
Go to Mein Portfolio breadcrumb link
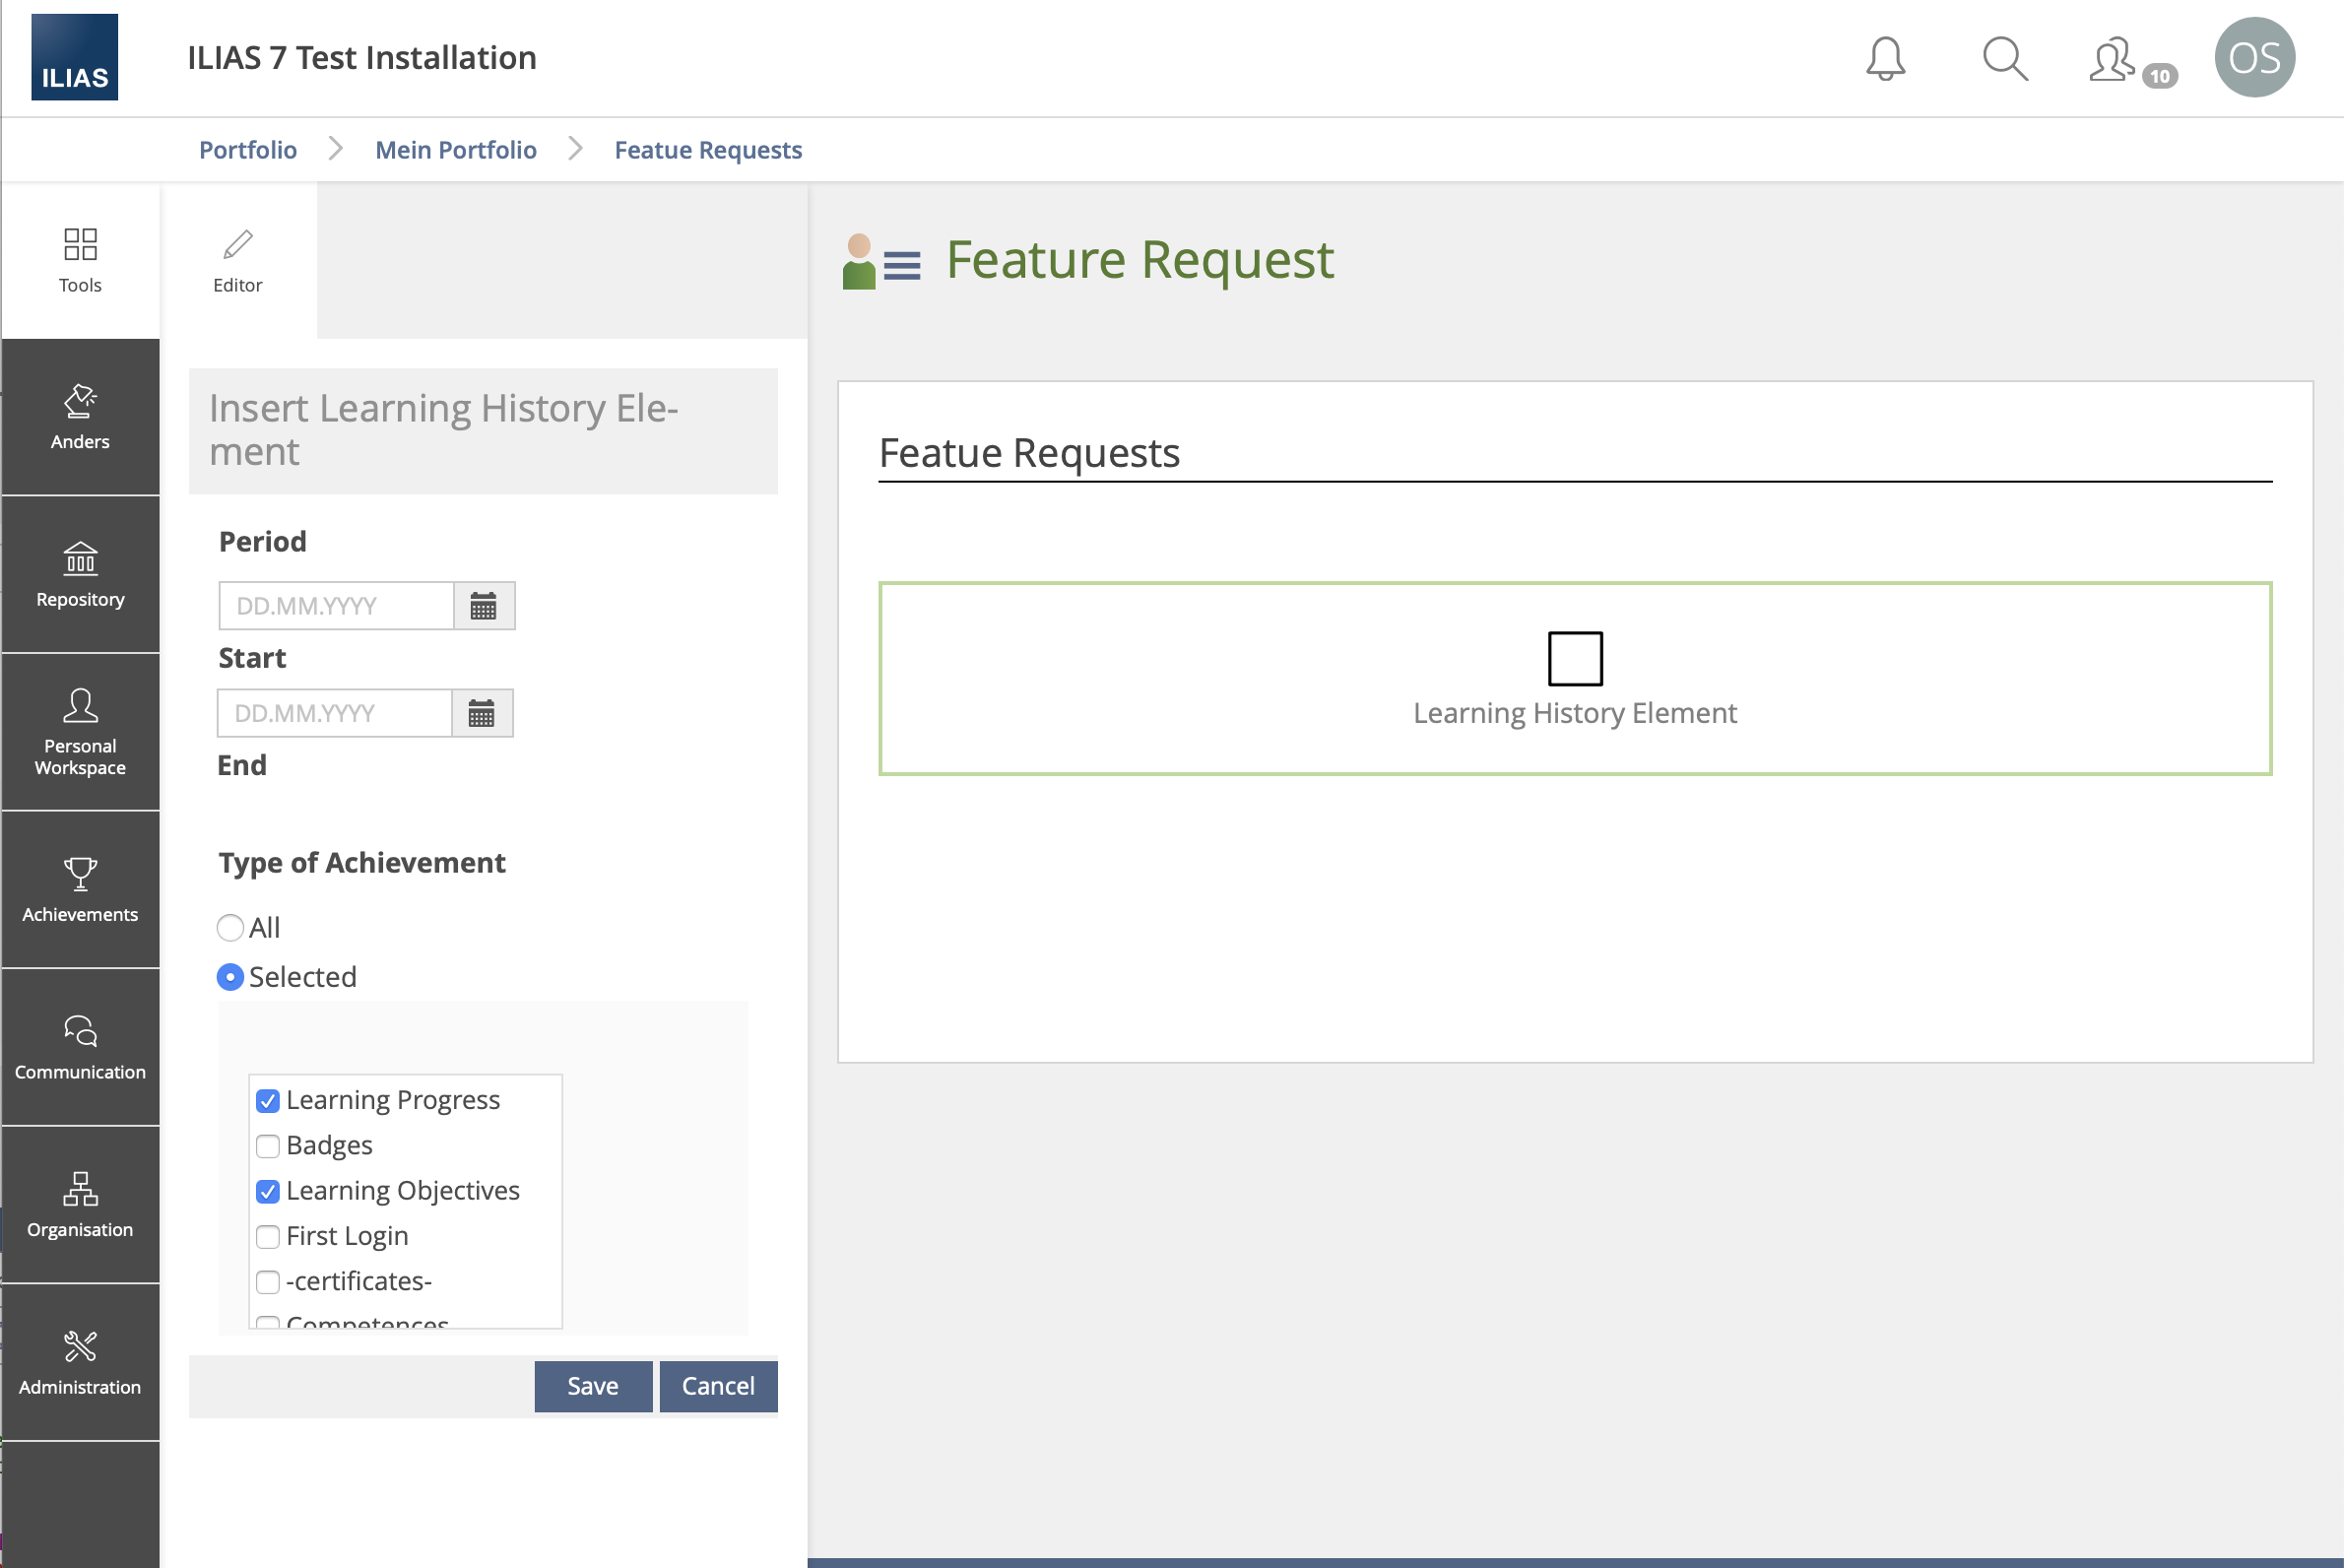point(455,150)
